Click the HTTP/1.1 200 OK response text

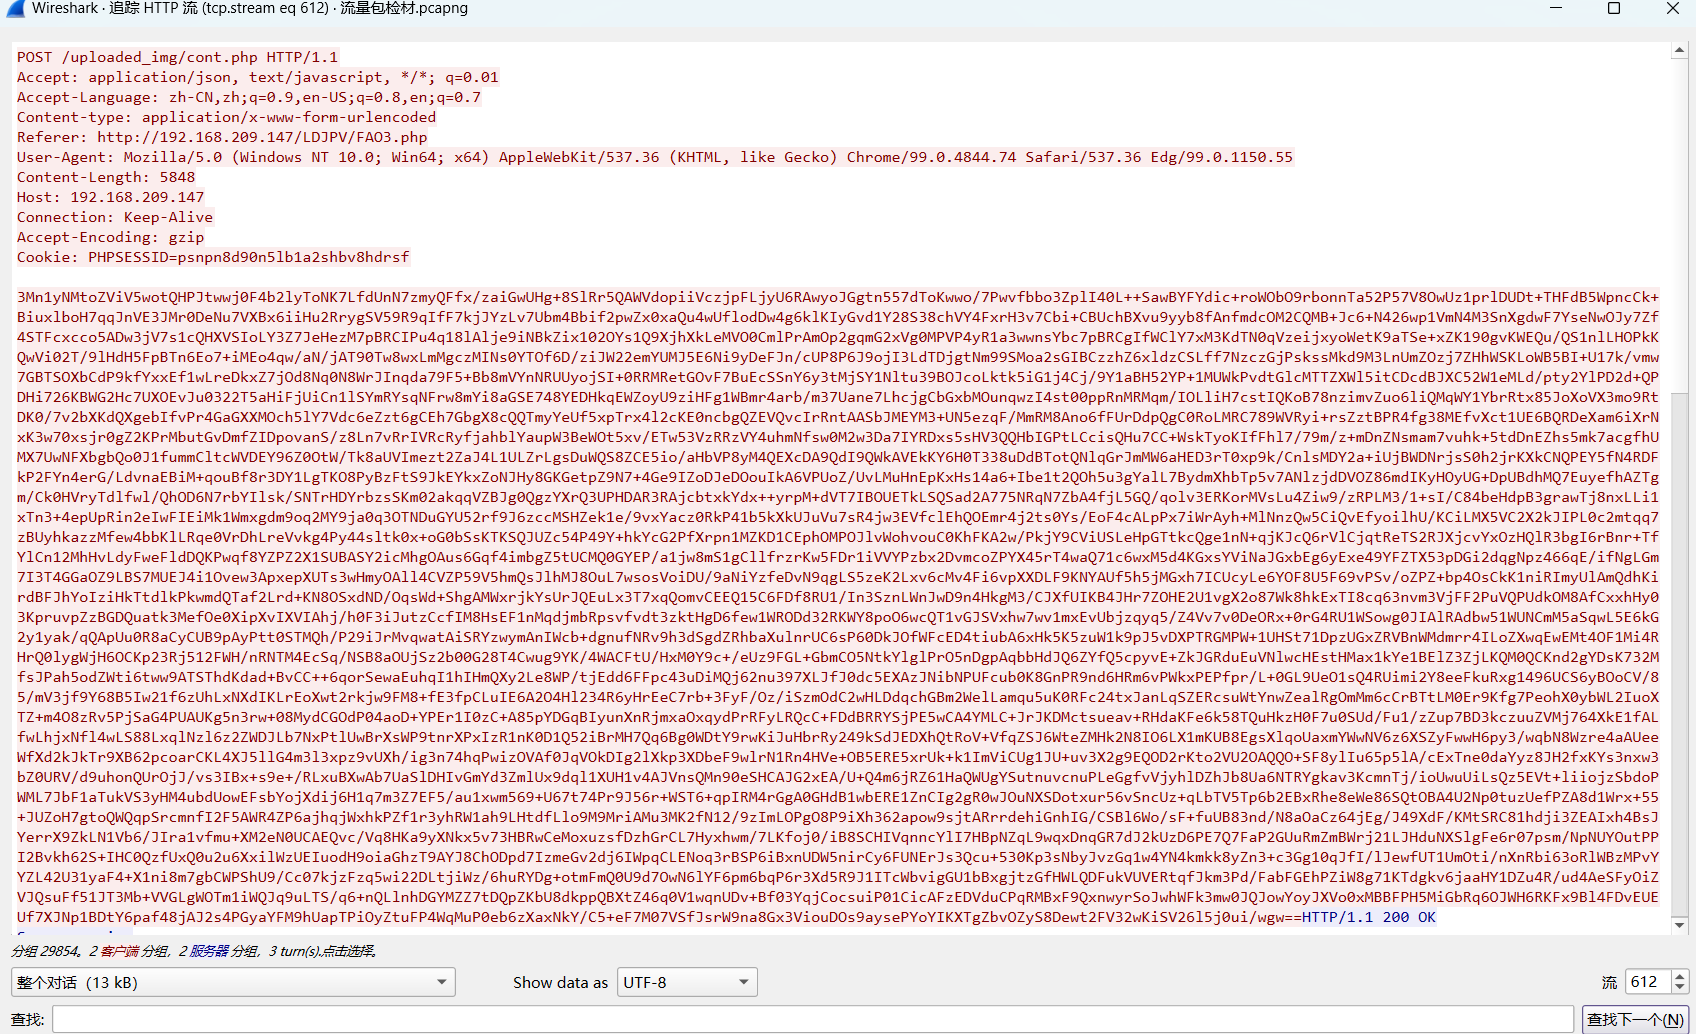point(1368,917)
